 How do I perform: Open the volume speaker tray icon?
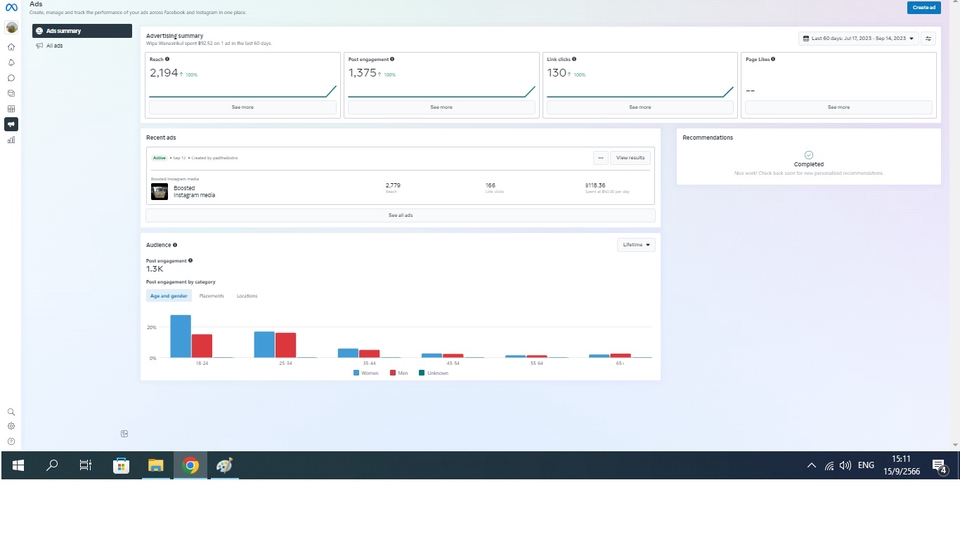[x=846, y=466]
